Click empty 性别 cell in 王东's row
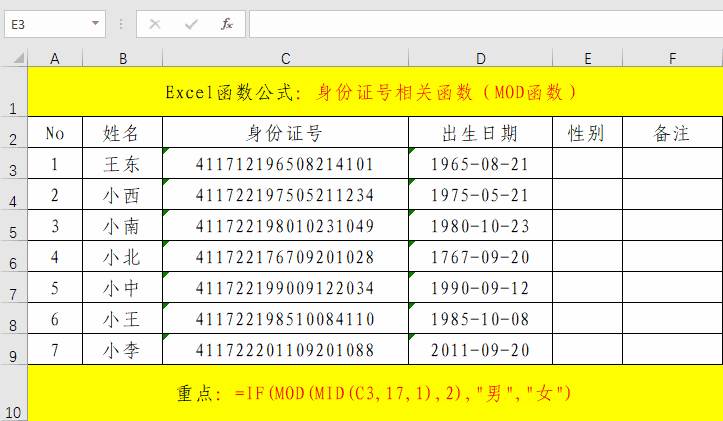This screenshot has width=723, height=421. point(587,164)
